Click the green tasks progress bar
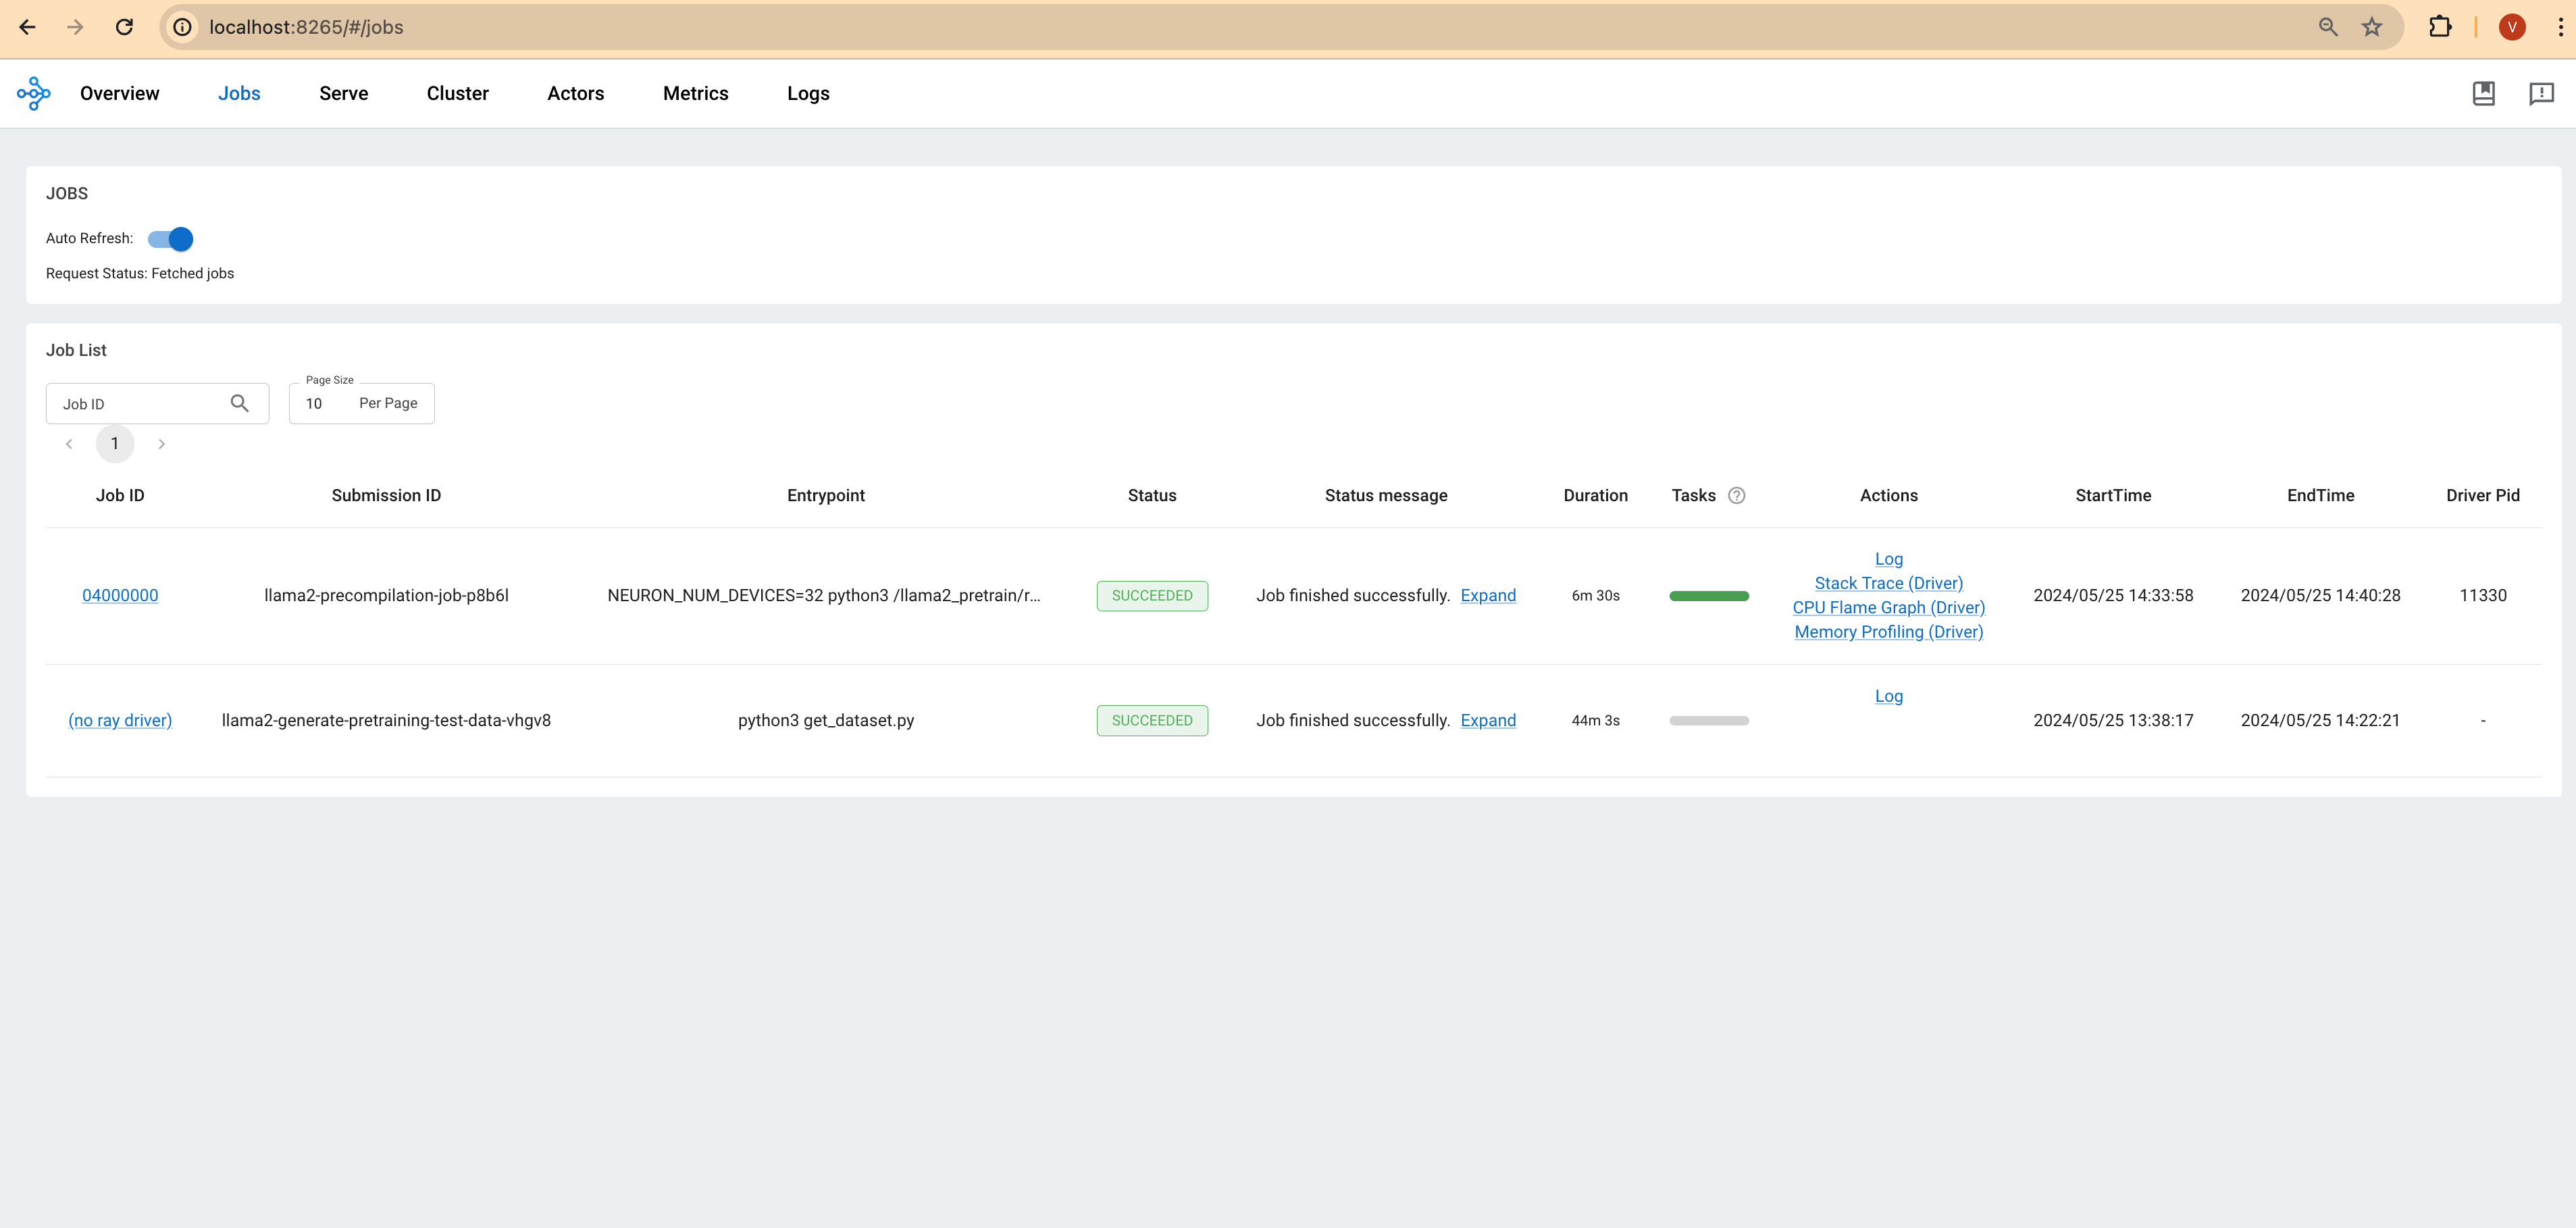This screenshot has width=2576, height=1228. (1709, 596)
